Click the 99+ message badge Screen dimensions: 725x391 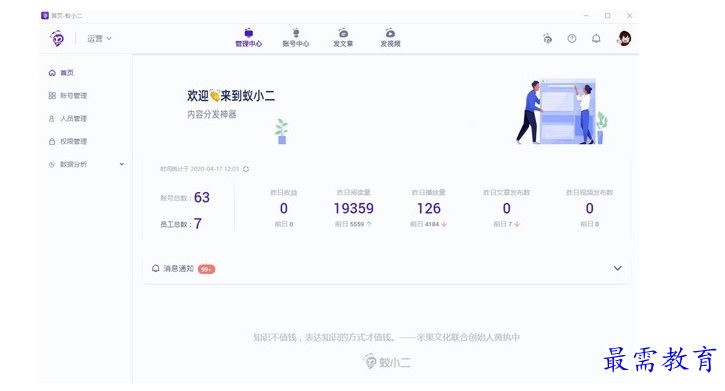(x=206, y=269)
